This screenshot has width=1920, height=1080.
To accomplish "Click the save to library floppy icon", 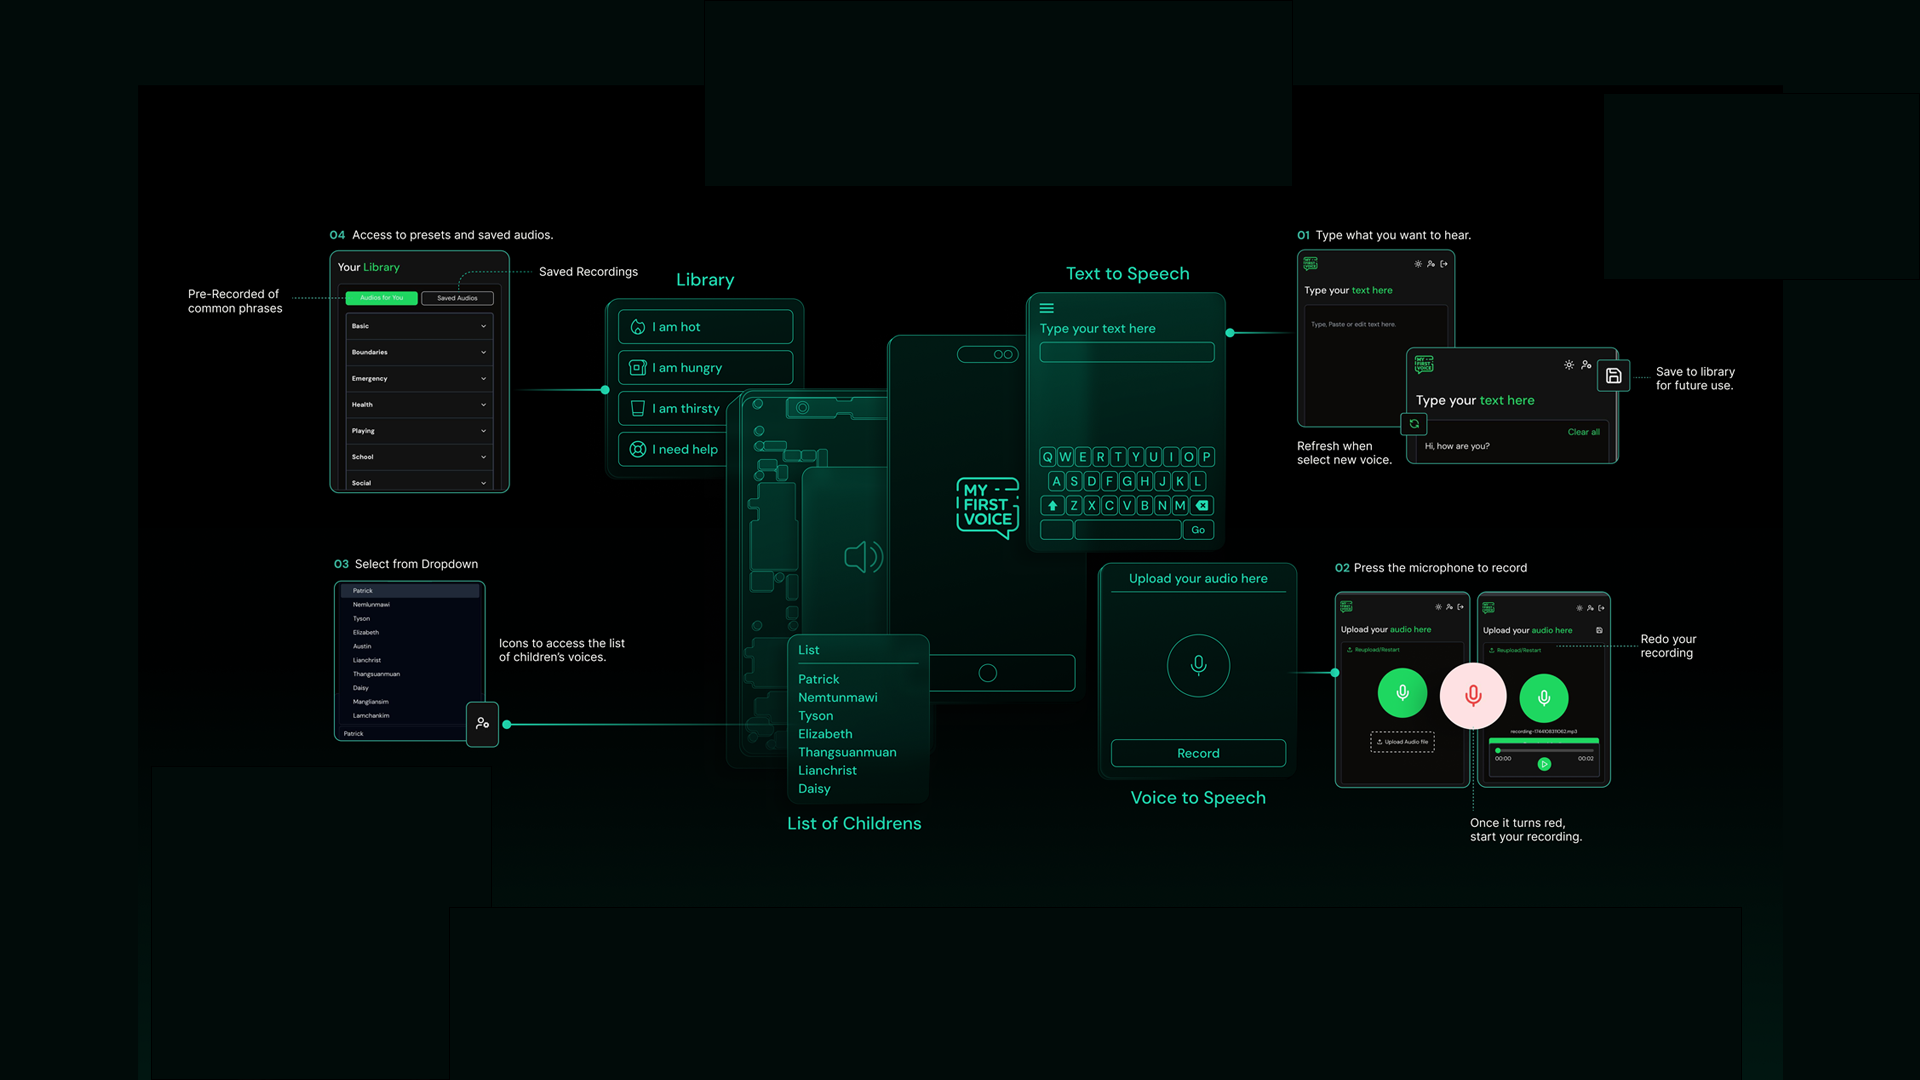I will (x=1613, y=376).
